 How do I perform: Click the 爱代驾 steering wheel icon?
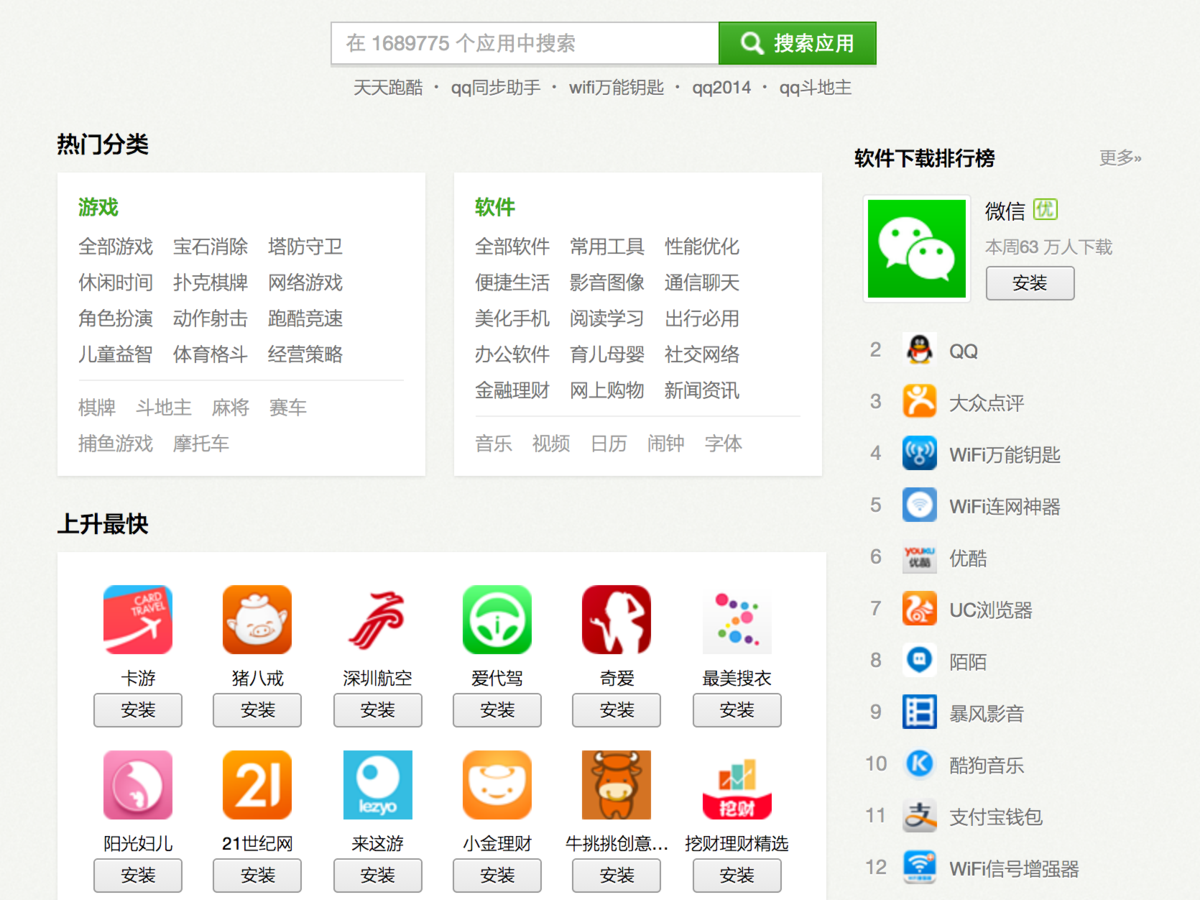tap(497, 620)
